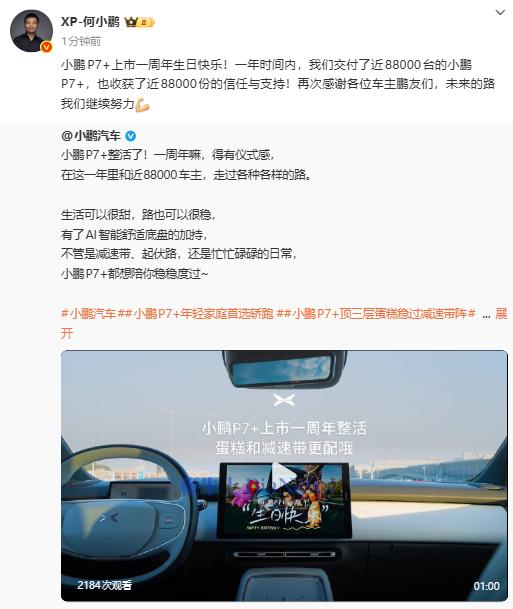This screenshot has height=609, width=513.
Task: Click the main post text about 88000 deliveries
Action: pyautogui.click(x=278, y=84)
